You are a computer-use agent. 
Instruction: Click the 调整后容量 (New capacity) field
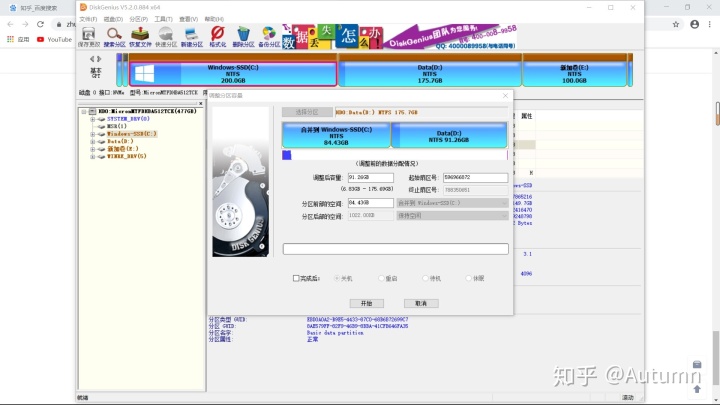point(371,177)
